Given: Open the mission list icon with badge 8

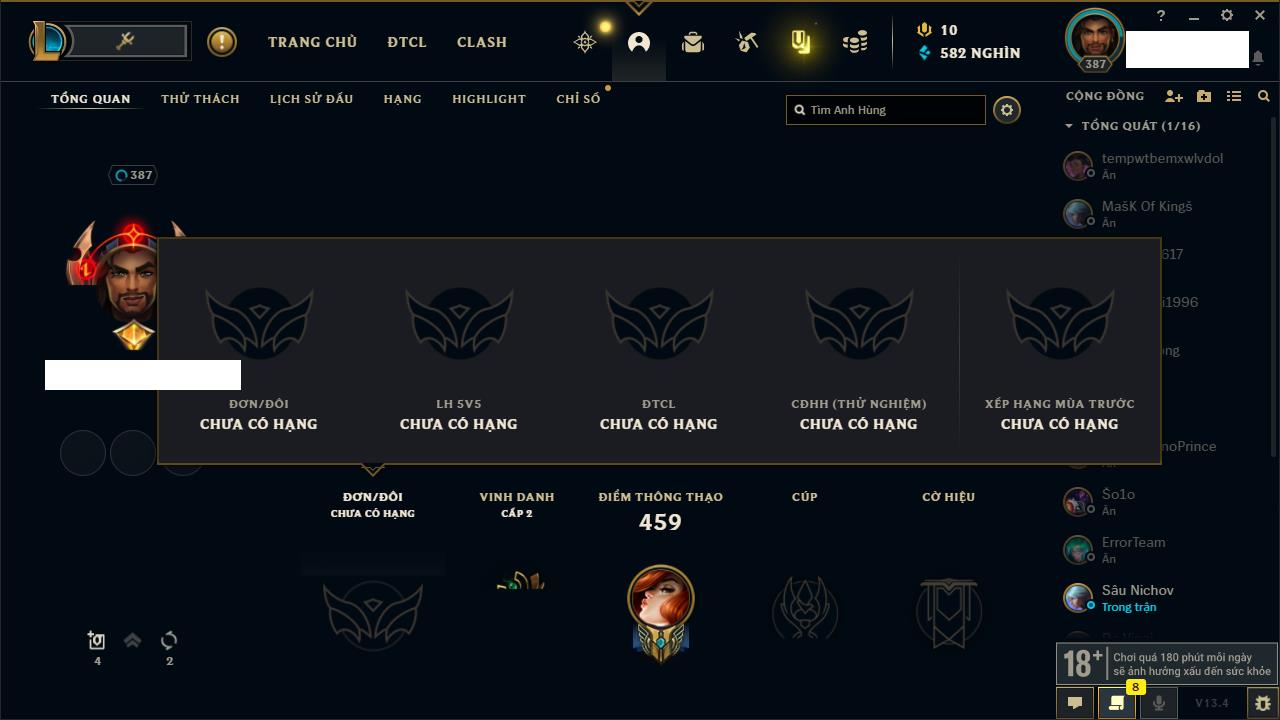Looking at the screenshot, I should tap(1117, 703).
